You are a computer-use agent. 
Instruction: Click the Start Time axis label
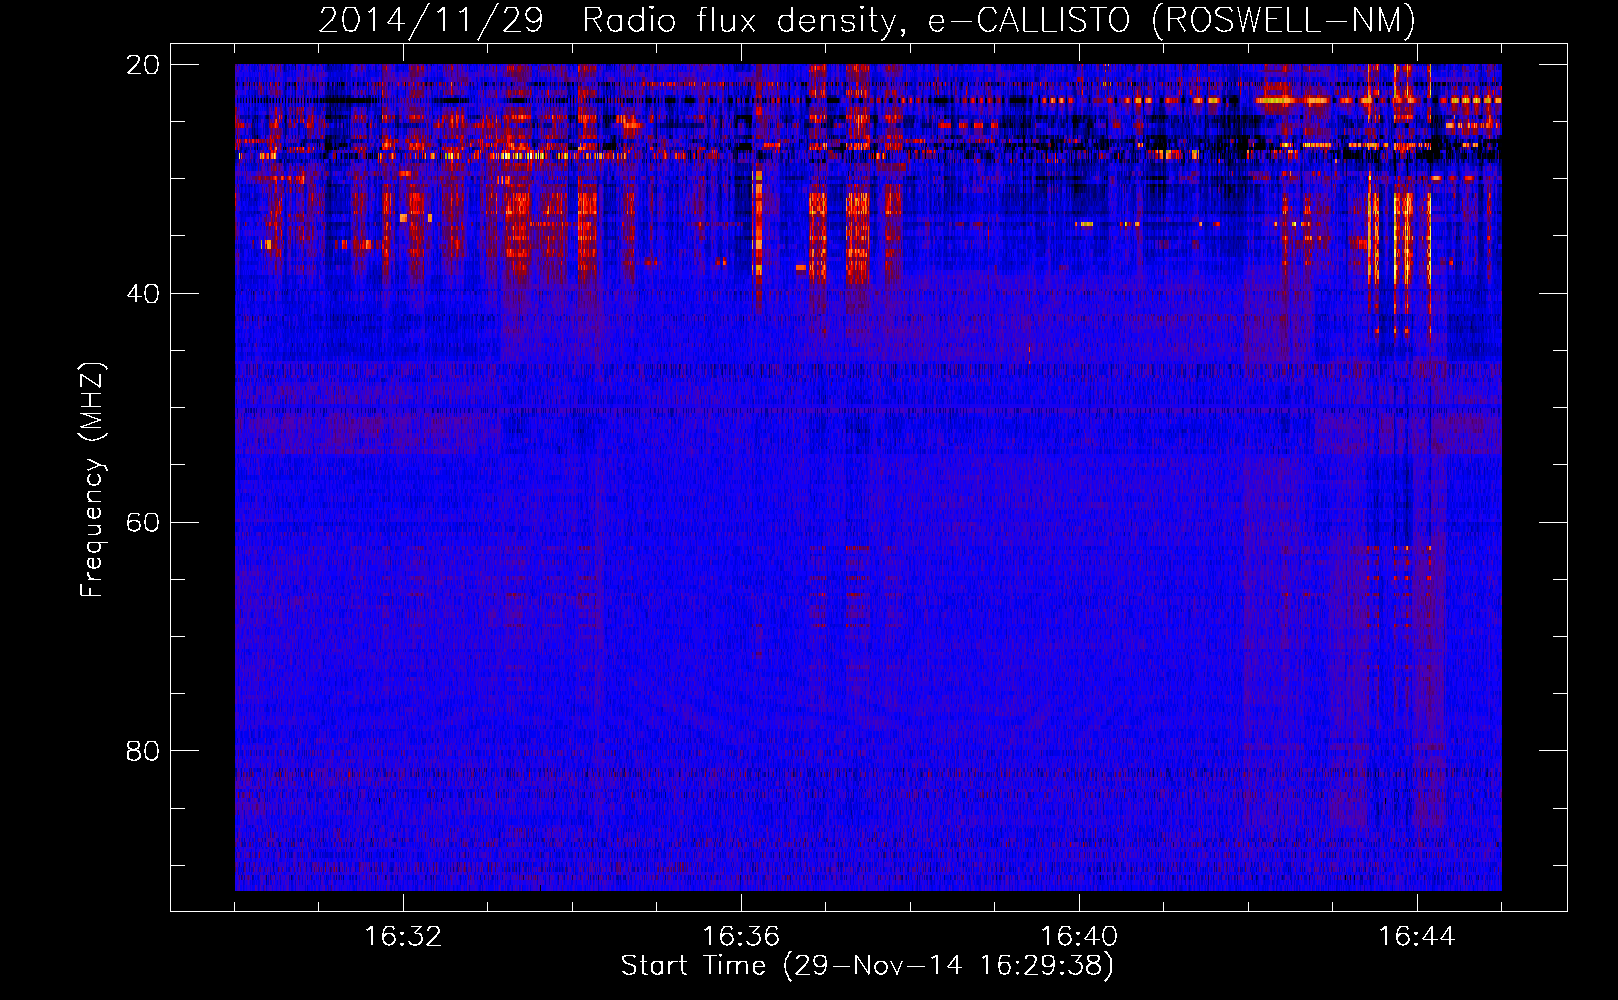click(866, 966)
